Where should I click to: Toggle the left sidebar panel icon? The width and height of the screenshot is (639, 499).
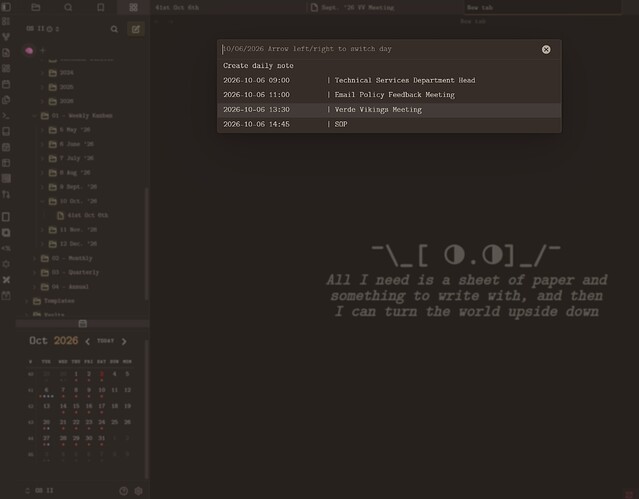(x=6, y=7)
